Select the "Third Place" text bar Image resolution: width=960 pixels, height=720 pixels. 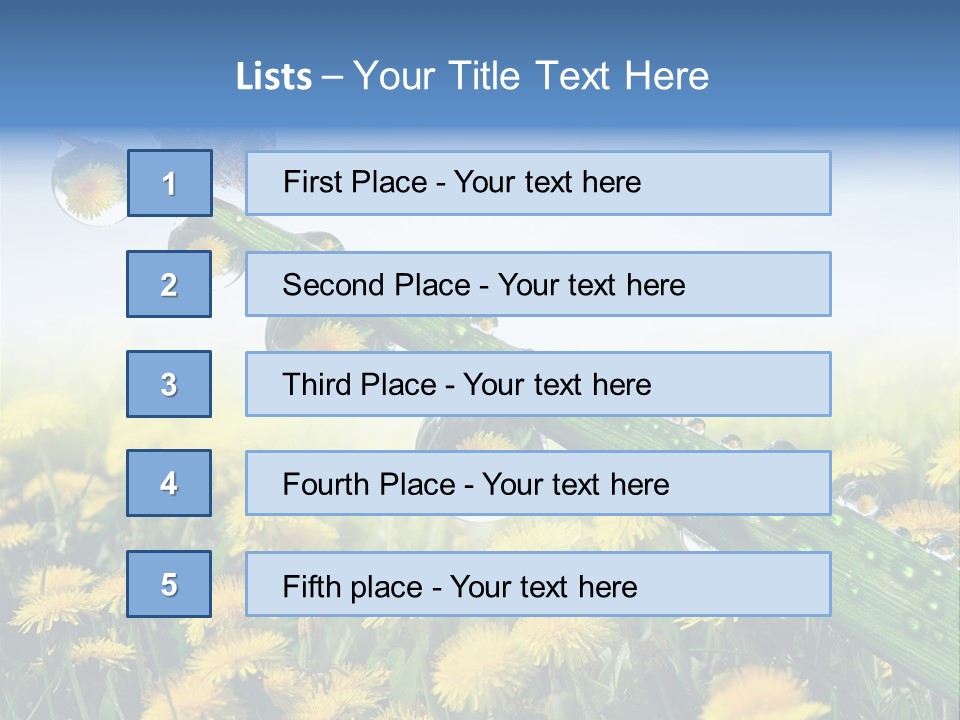tap(538, 384)
